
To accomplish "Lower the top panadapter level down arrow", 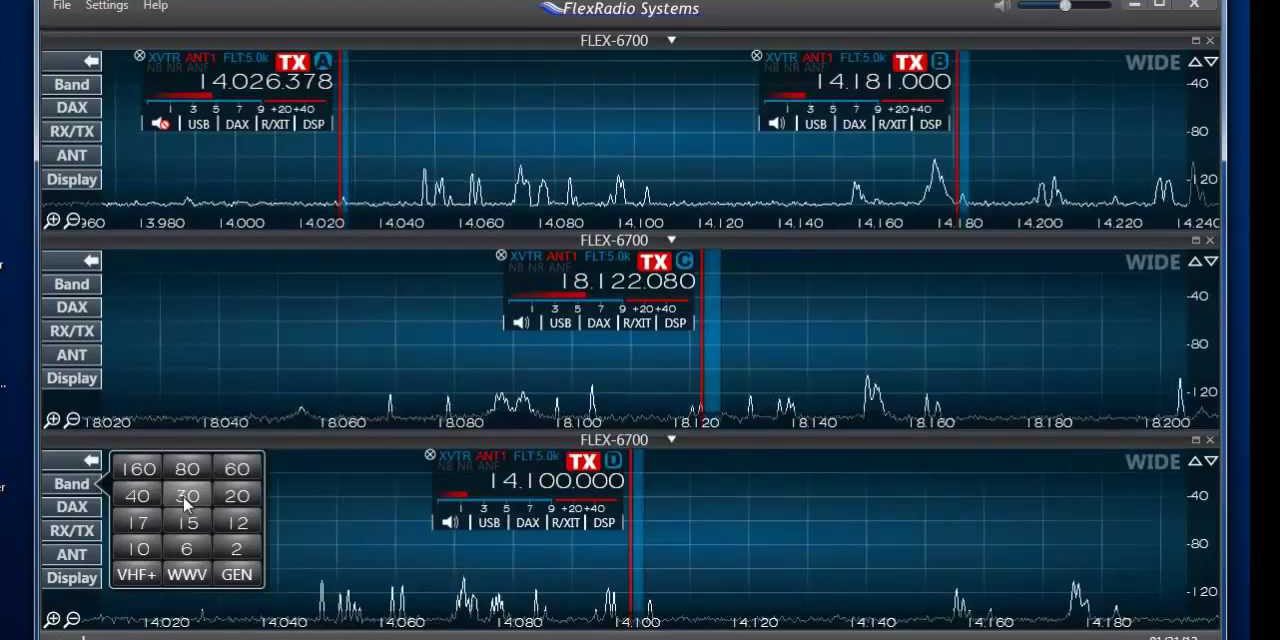I will (1211, 62).
